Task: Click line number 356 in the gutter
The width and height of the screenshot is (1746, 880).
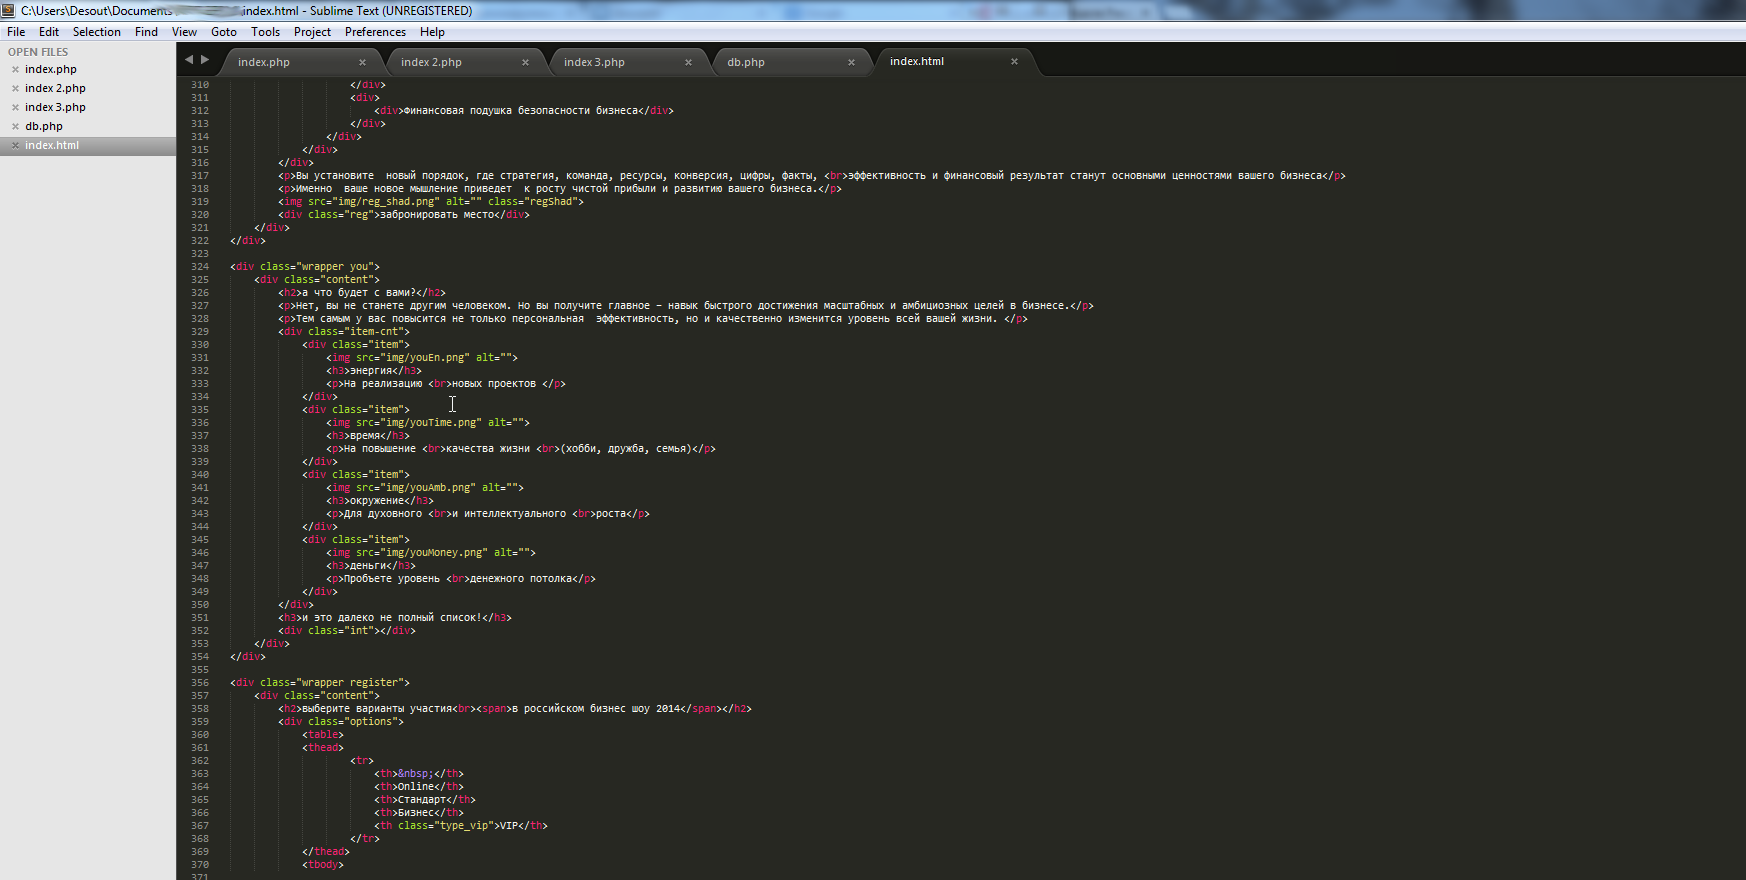Action: [x=200, y=683]
